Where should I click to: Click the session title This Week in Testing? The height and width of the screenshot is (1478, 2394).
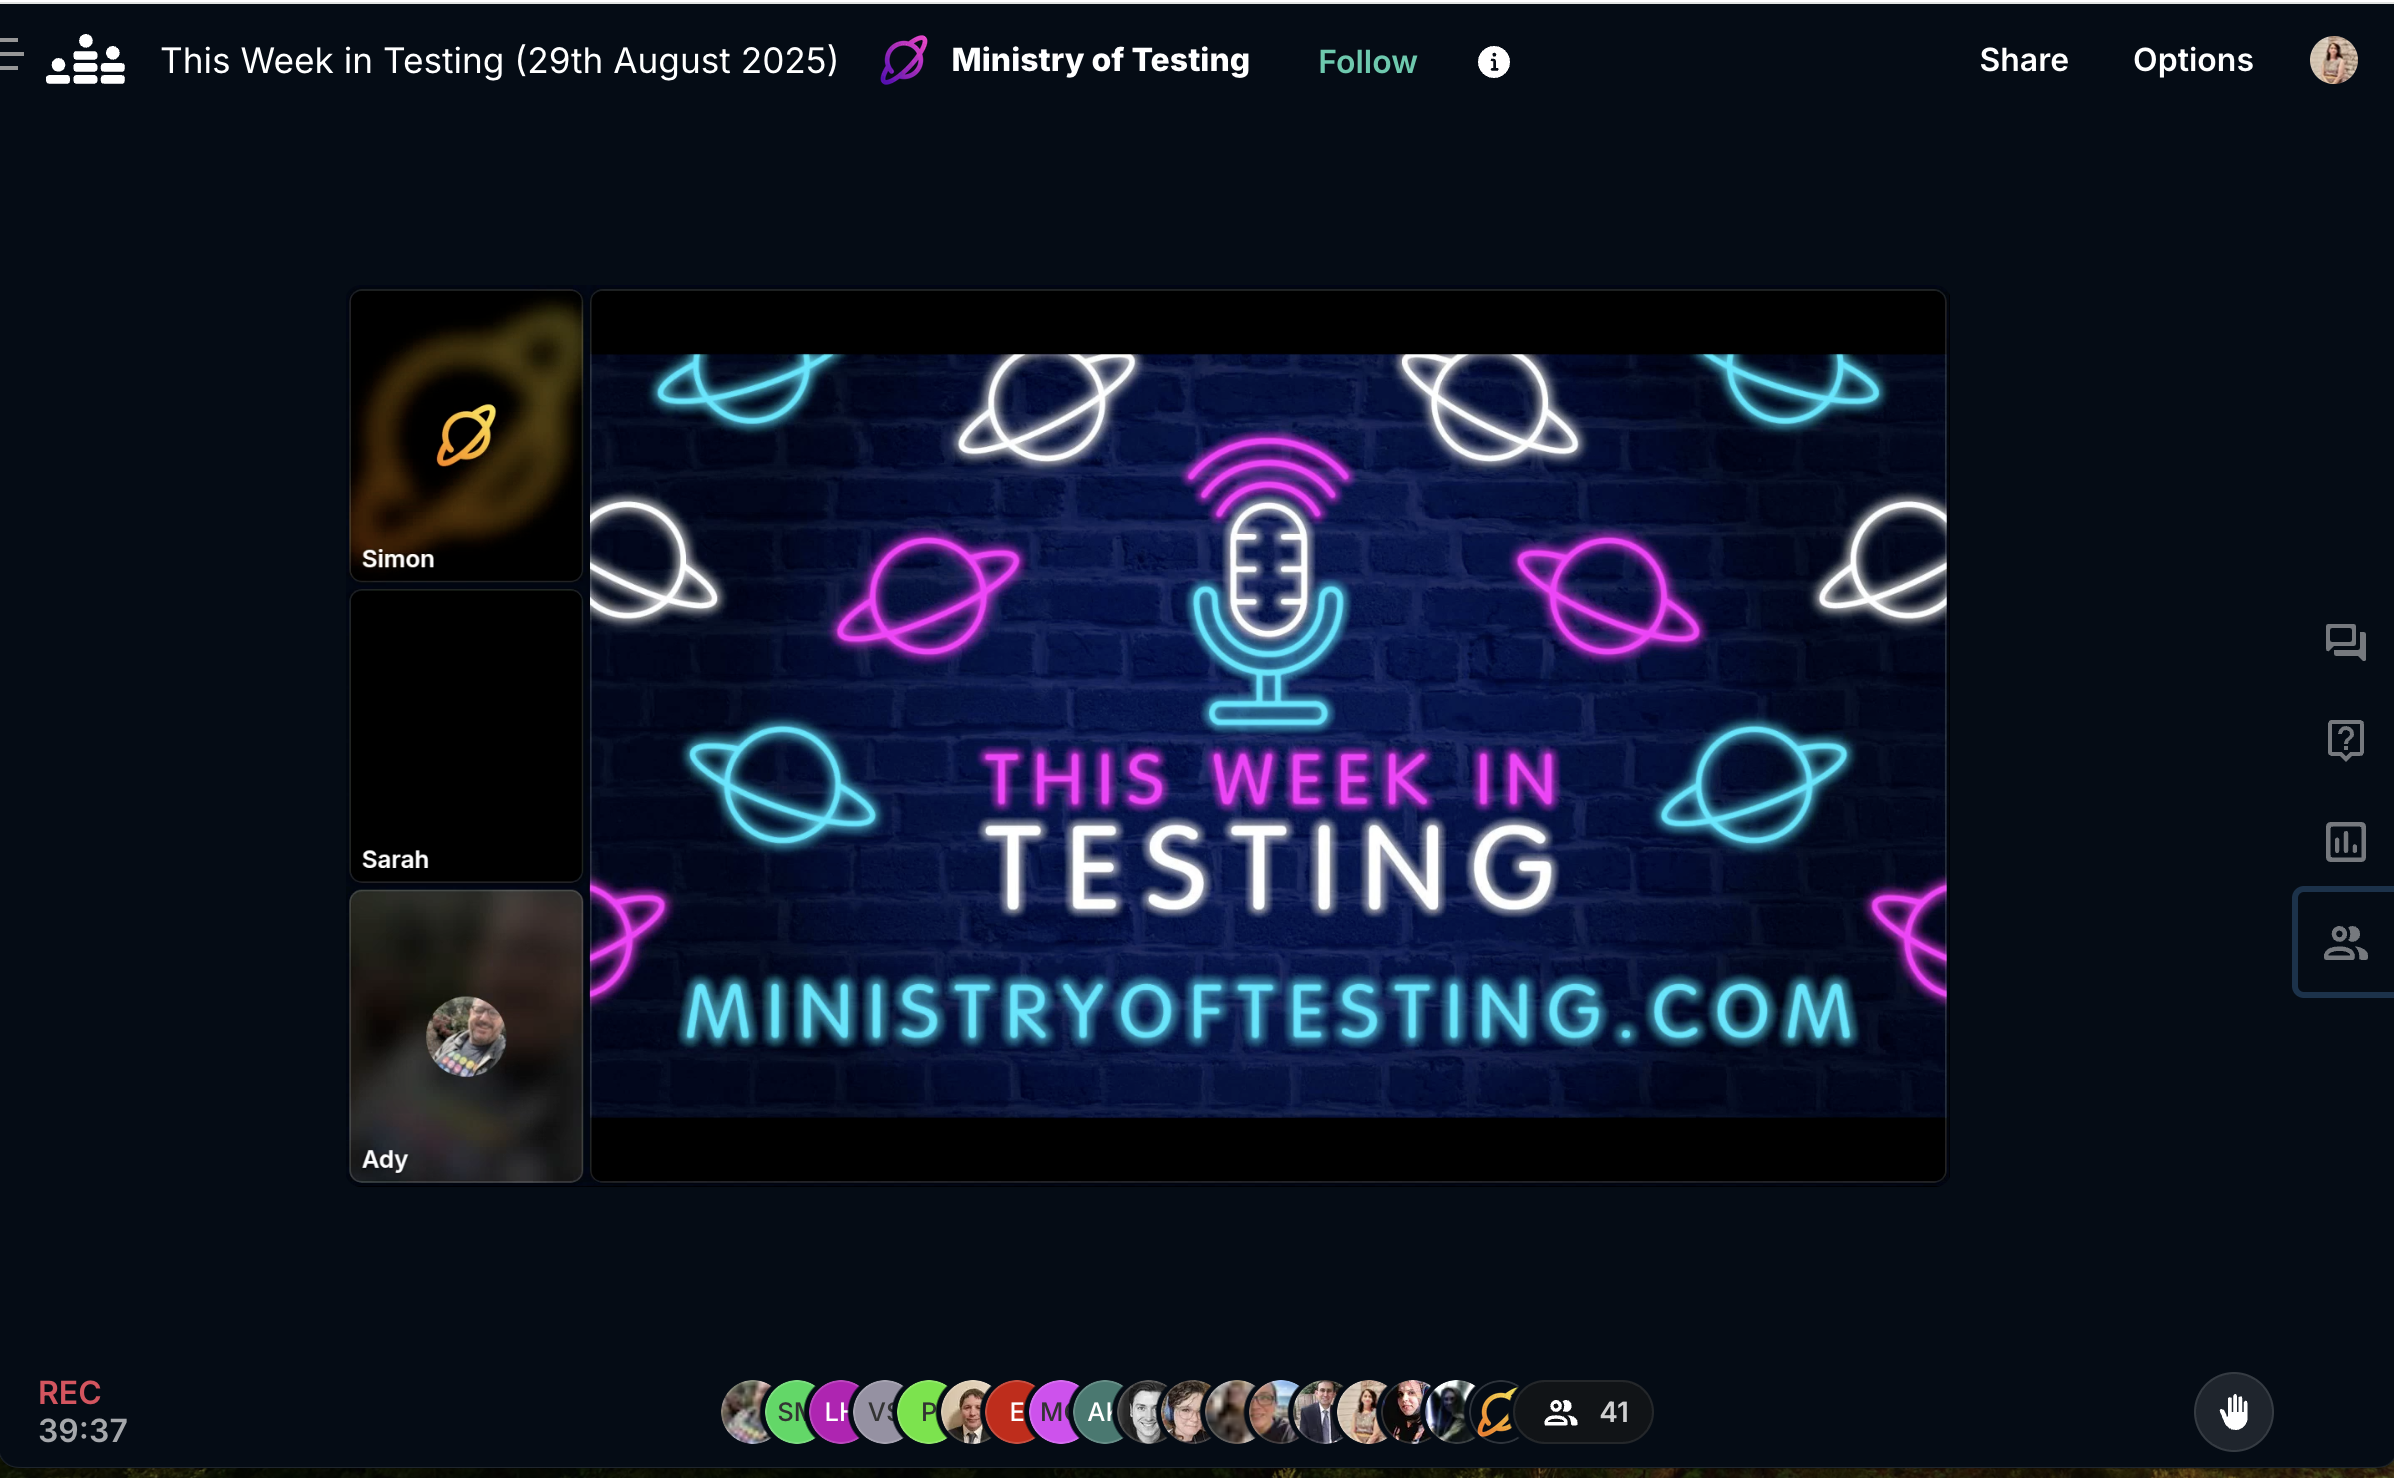click(499, 61)
